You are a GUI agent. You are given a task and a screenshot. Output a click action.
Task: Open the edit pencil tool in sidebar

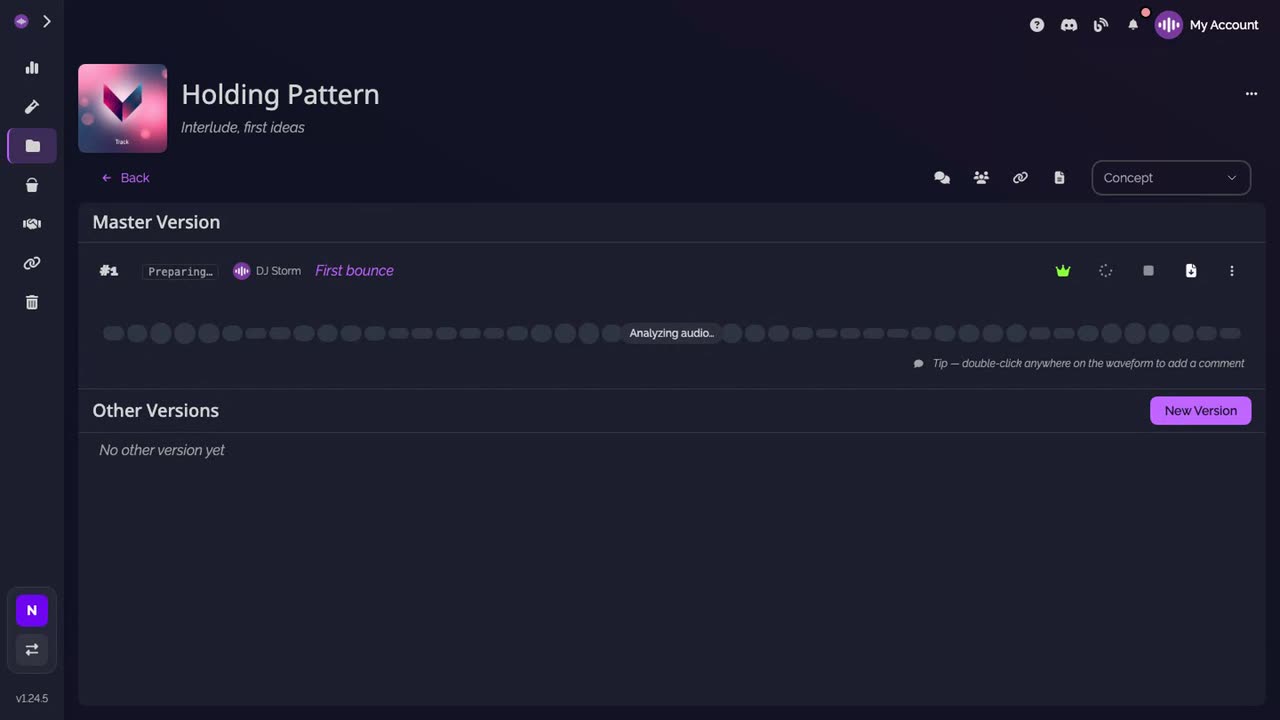tap(32, 107)
